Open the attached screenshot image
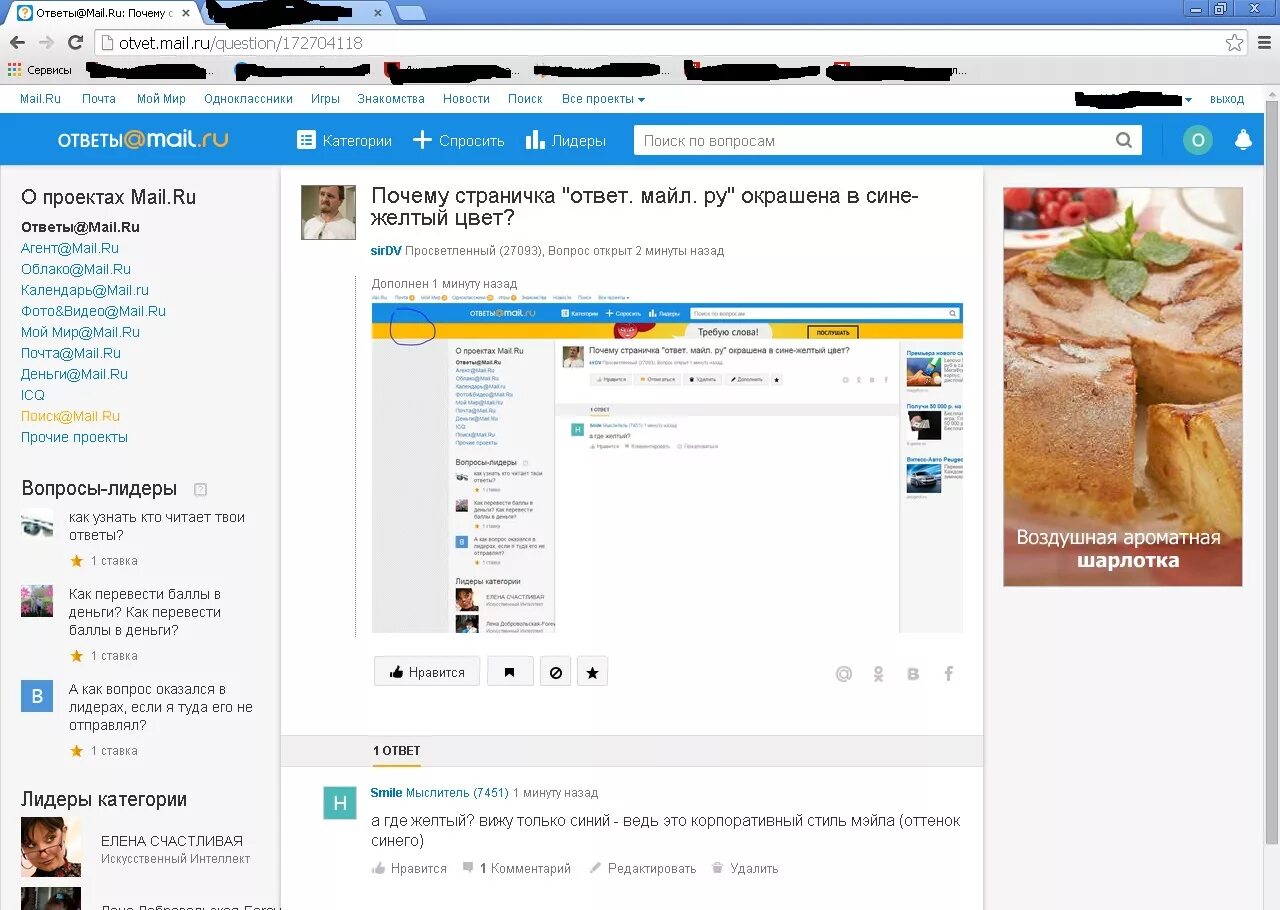 (667, 463)
